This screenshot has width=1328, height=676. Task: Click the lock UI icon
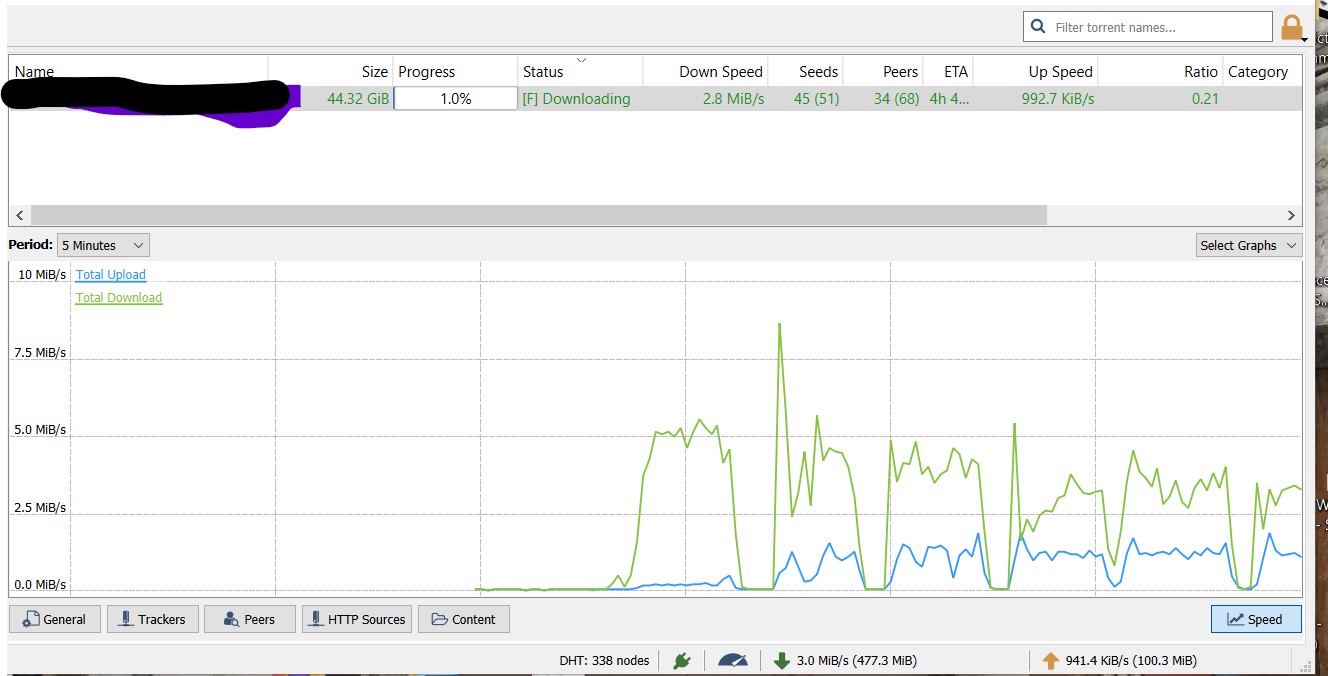[1292, 28]
